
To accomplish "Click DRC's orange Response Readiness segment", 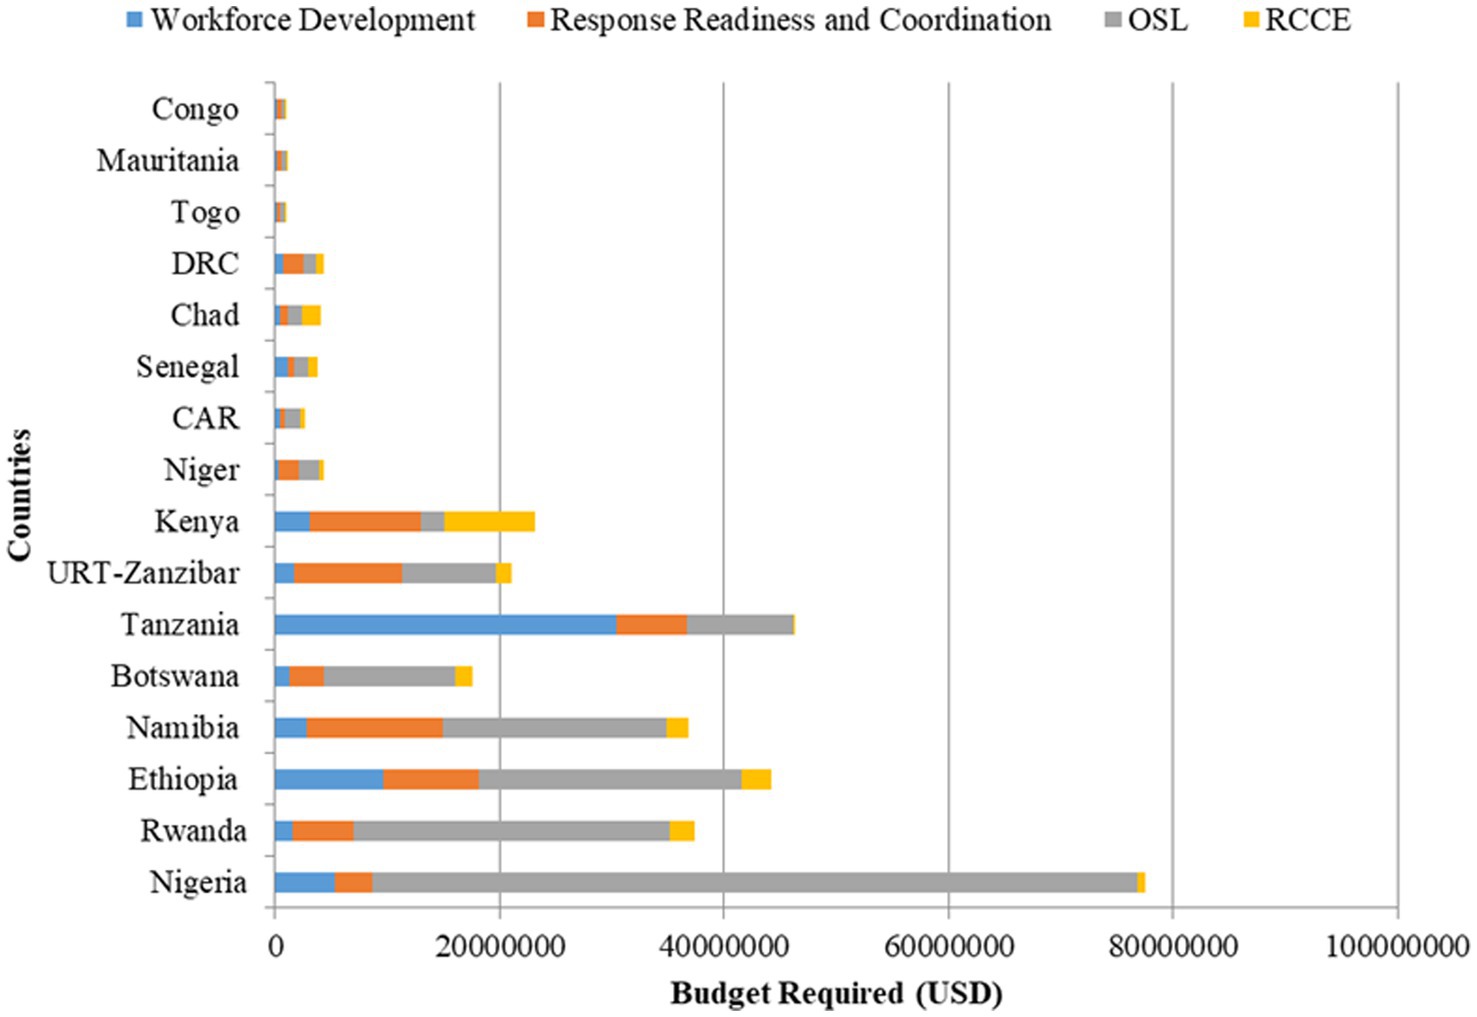I will pos(293,263).
